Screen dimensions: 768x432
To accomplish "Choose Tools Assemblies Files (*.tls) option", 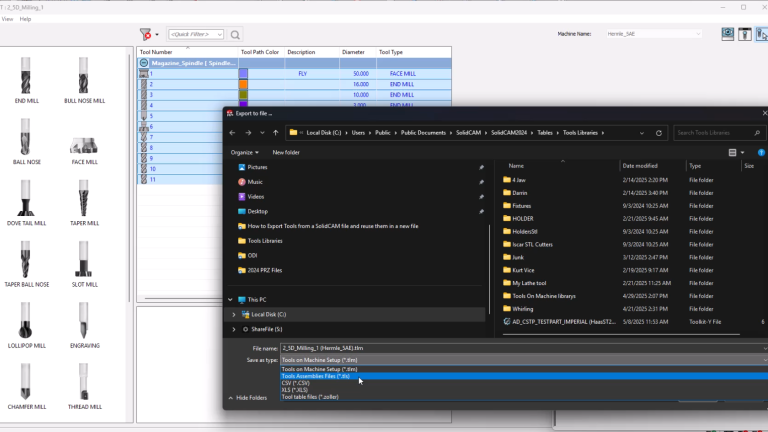I will (x=524, y=376).
